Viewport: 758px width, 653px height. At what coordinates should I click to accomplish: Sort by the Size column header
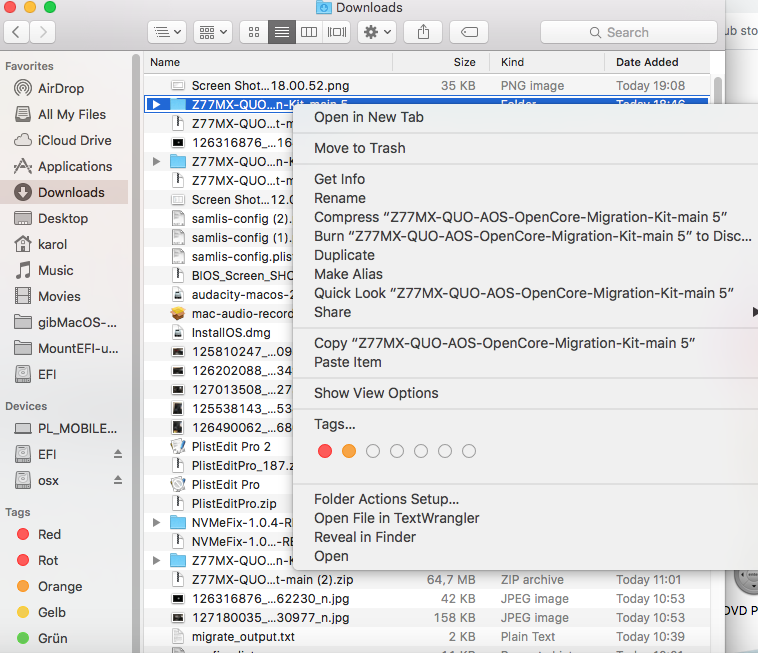(x=441, y=62)
